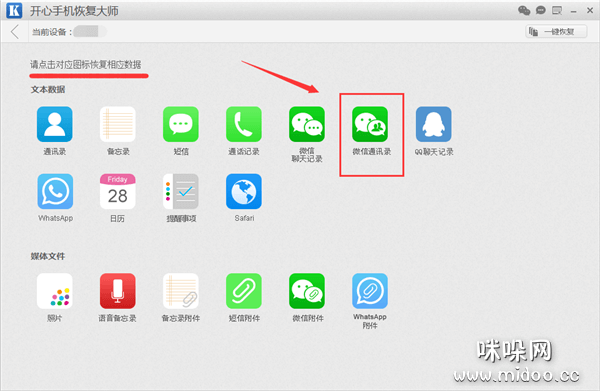
Task: Open the feedback chat bubble in title bar
Action: tap(540, 10)
